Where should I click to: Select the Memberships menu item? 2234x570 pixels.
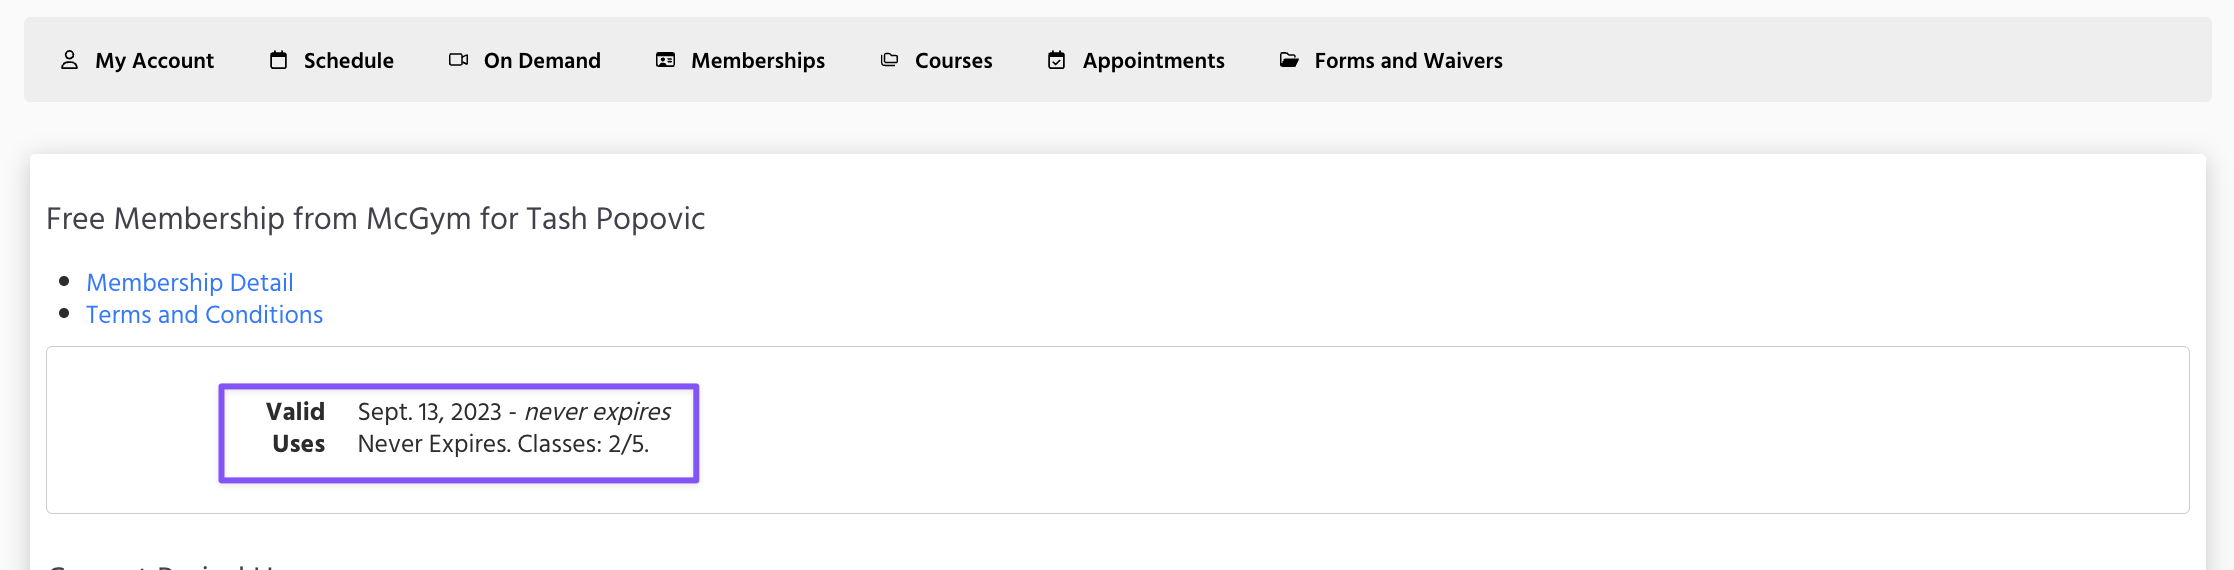click(758, 61)
